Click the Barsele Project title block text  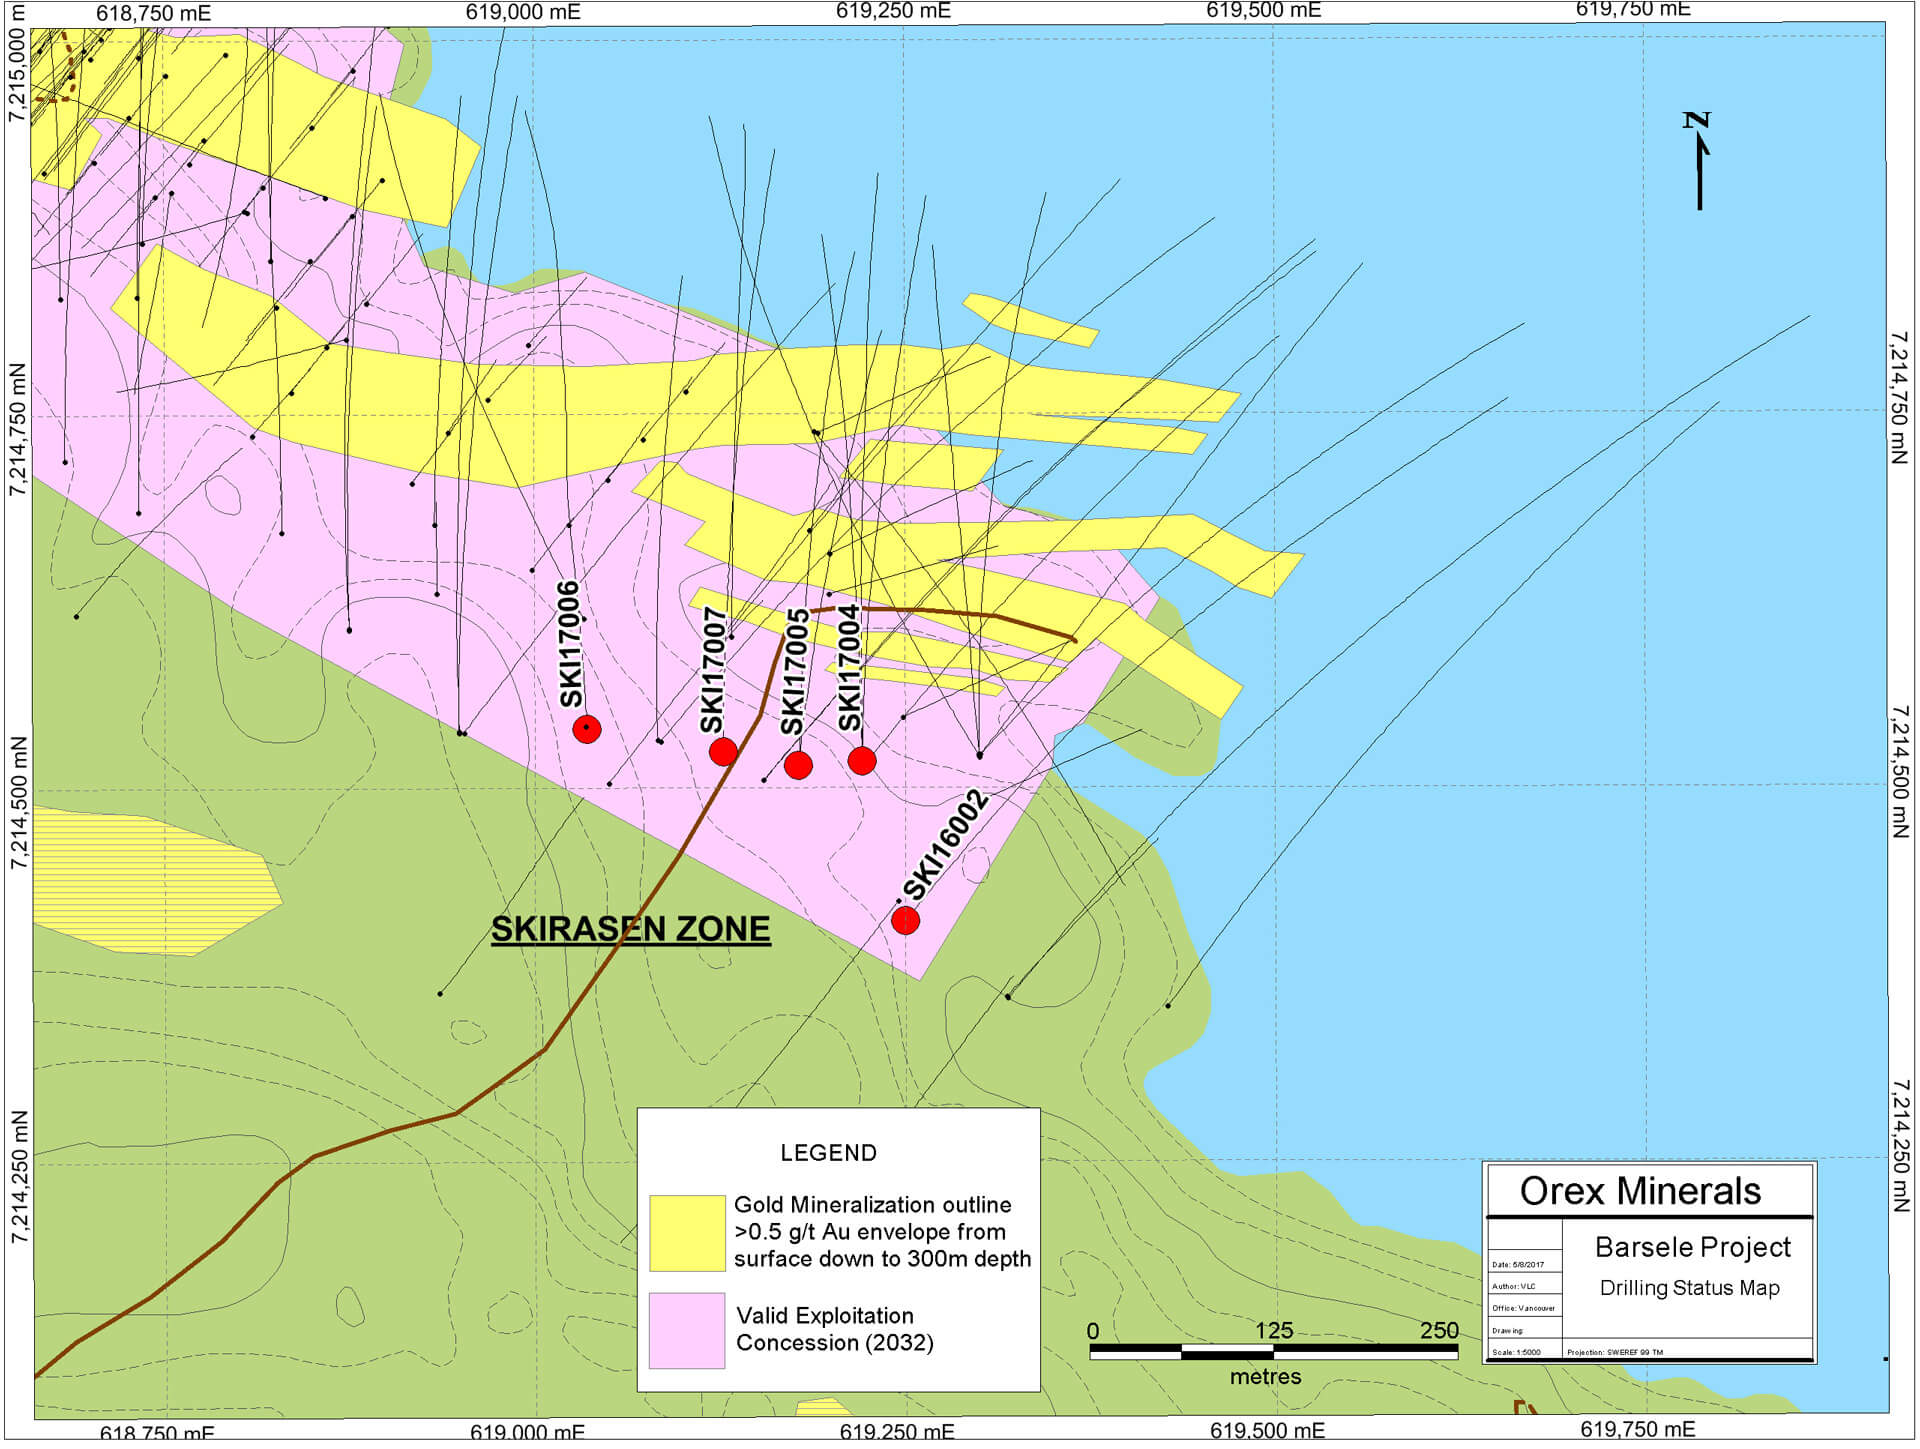1693,1247
